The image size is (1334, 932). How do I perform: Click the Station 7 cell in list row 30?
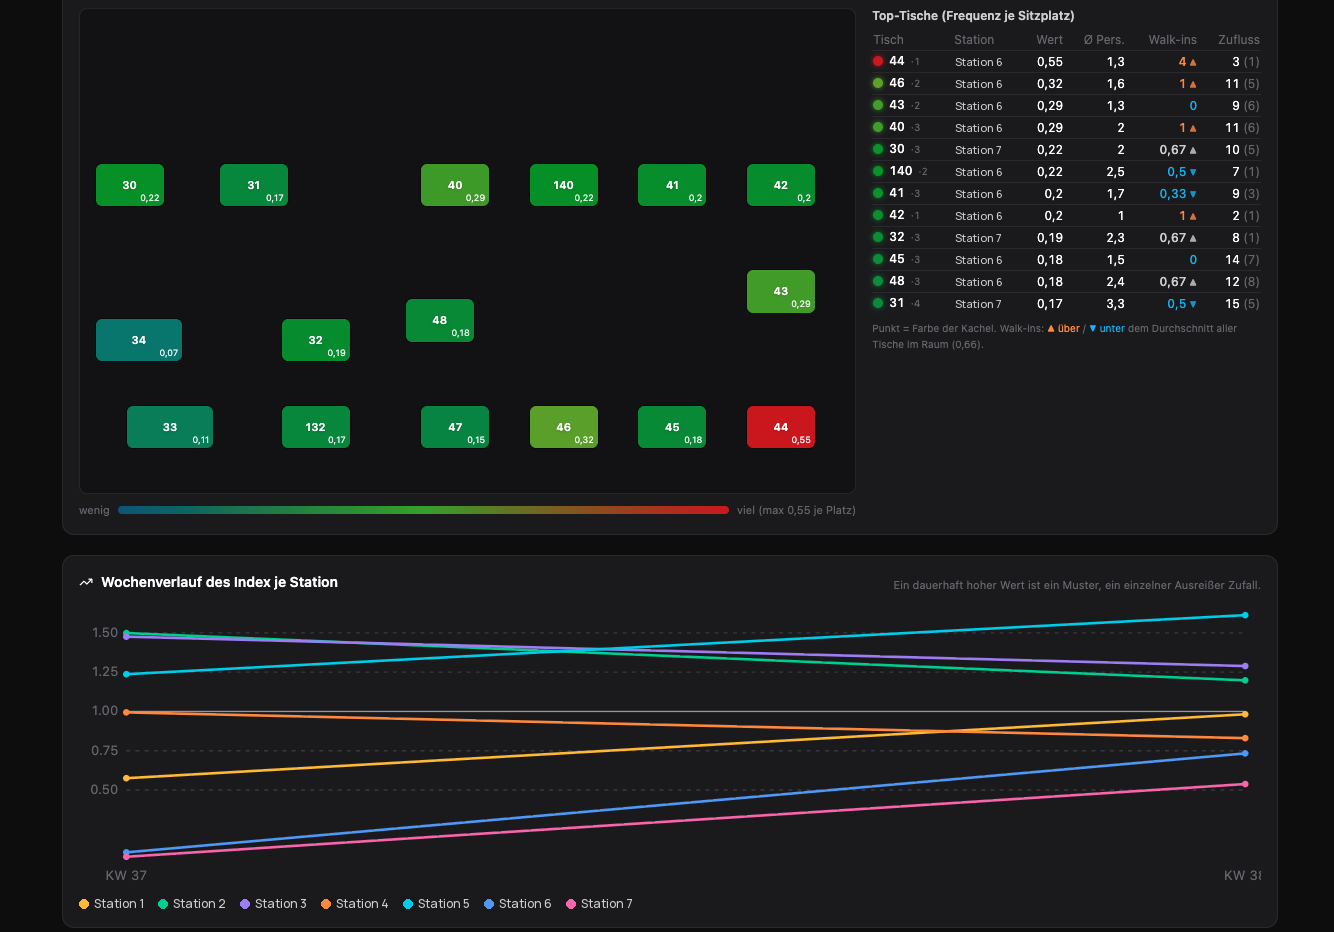978,150
